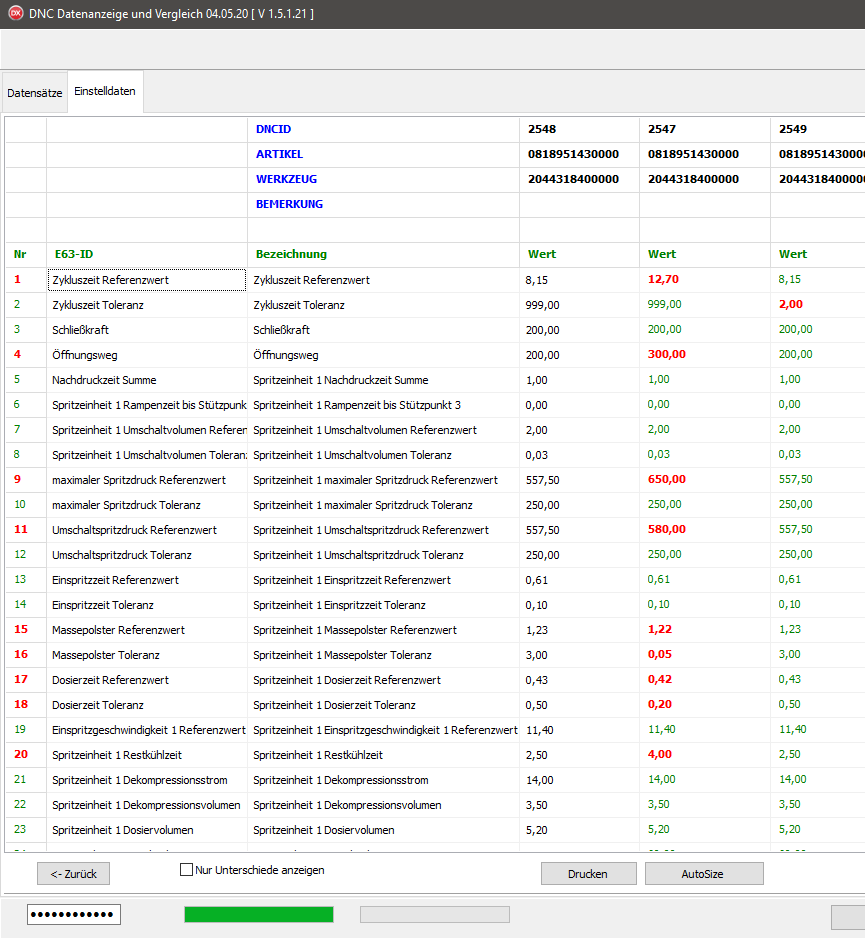Click value 999,00 in first Wert column
This screenshot has height=938, width=865.
point(543,306)
